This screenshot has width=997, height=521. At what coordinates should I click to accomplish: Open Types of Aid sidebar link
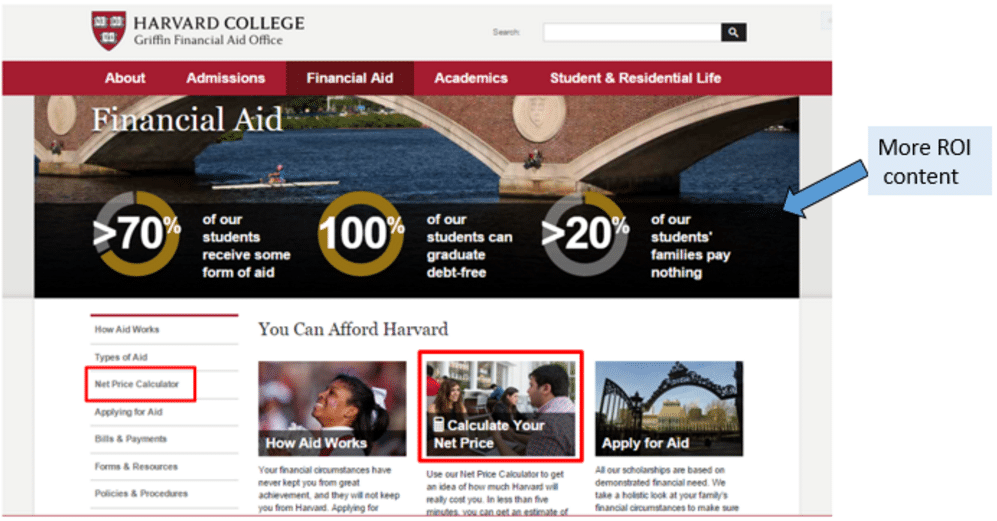(121, 357)
